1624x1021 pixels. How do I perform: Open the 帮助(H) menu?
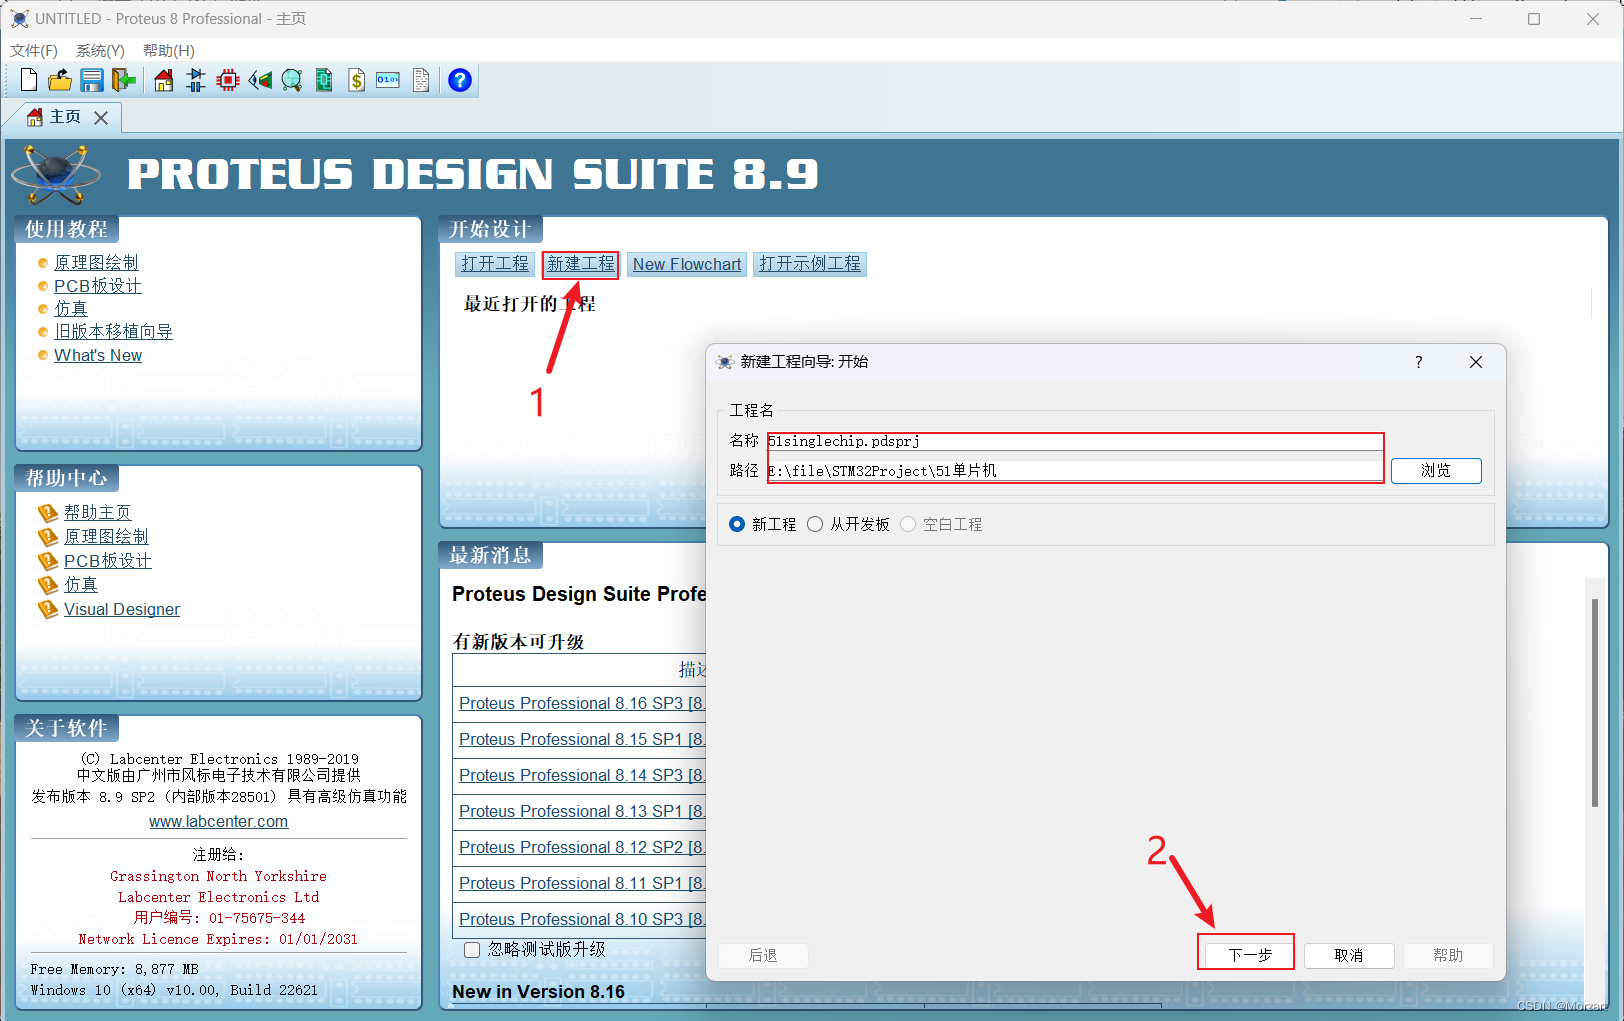tap(169, 51)
